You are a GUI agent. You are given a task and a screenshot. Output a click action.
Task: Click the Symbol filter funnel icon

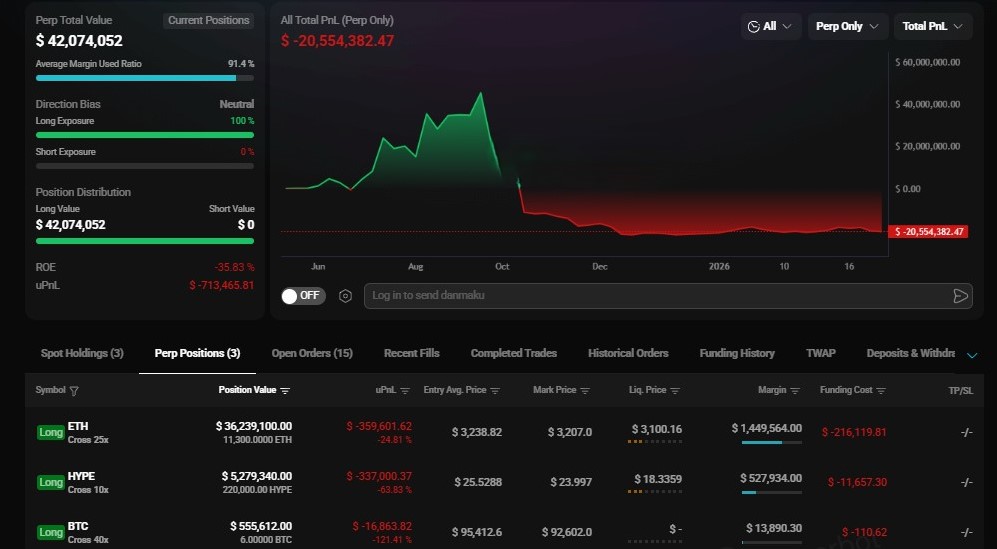coord(74,391)
